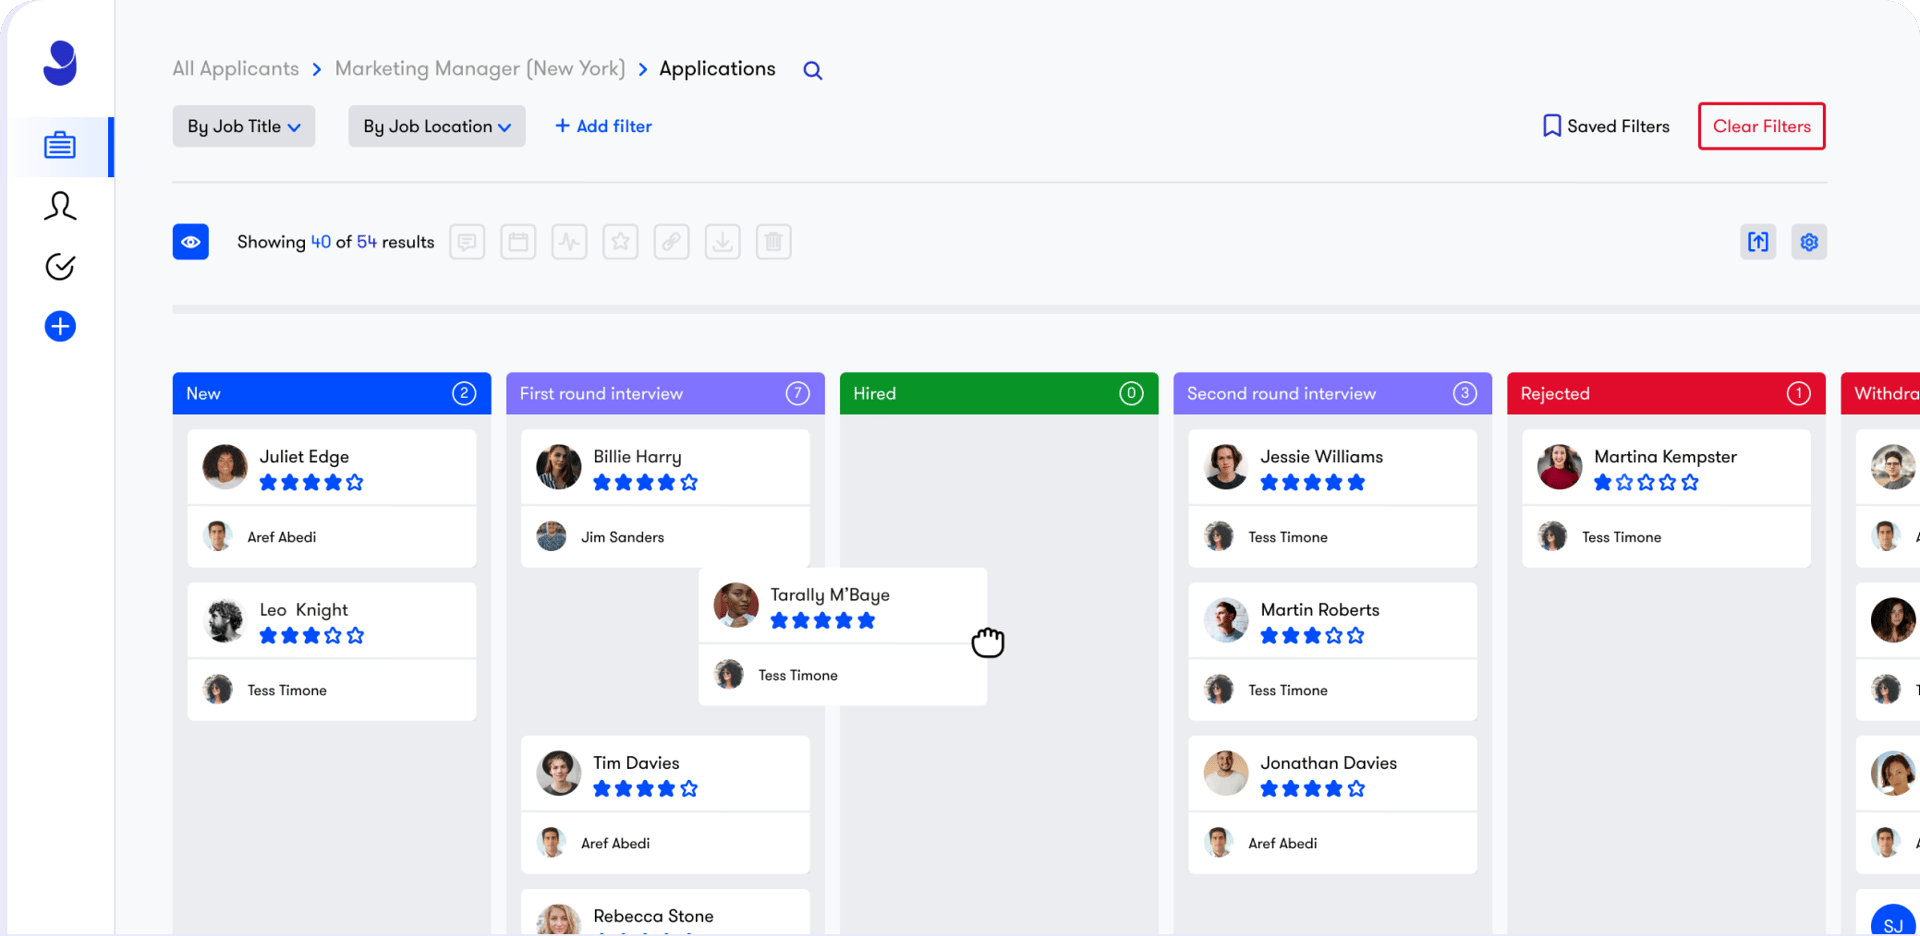Image resolution: width=1920 pixels, height=936 pixels.
Task: Open Martin Roberts' applicant card name
Action: [x=1320, y=610]
